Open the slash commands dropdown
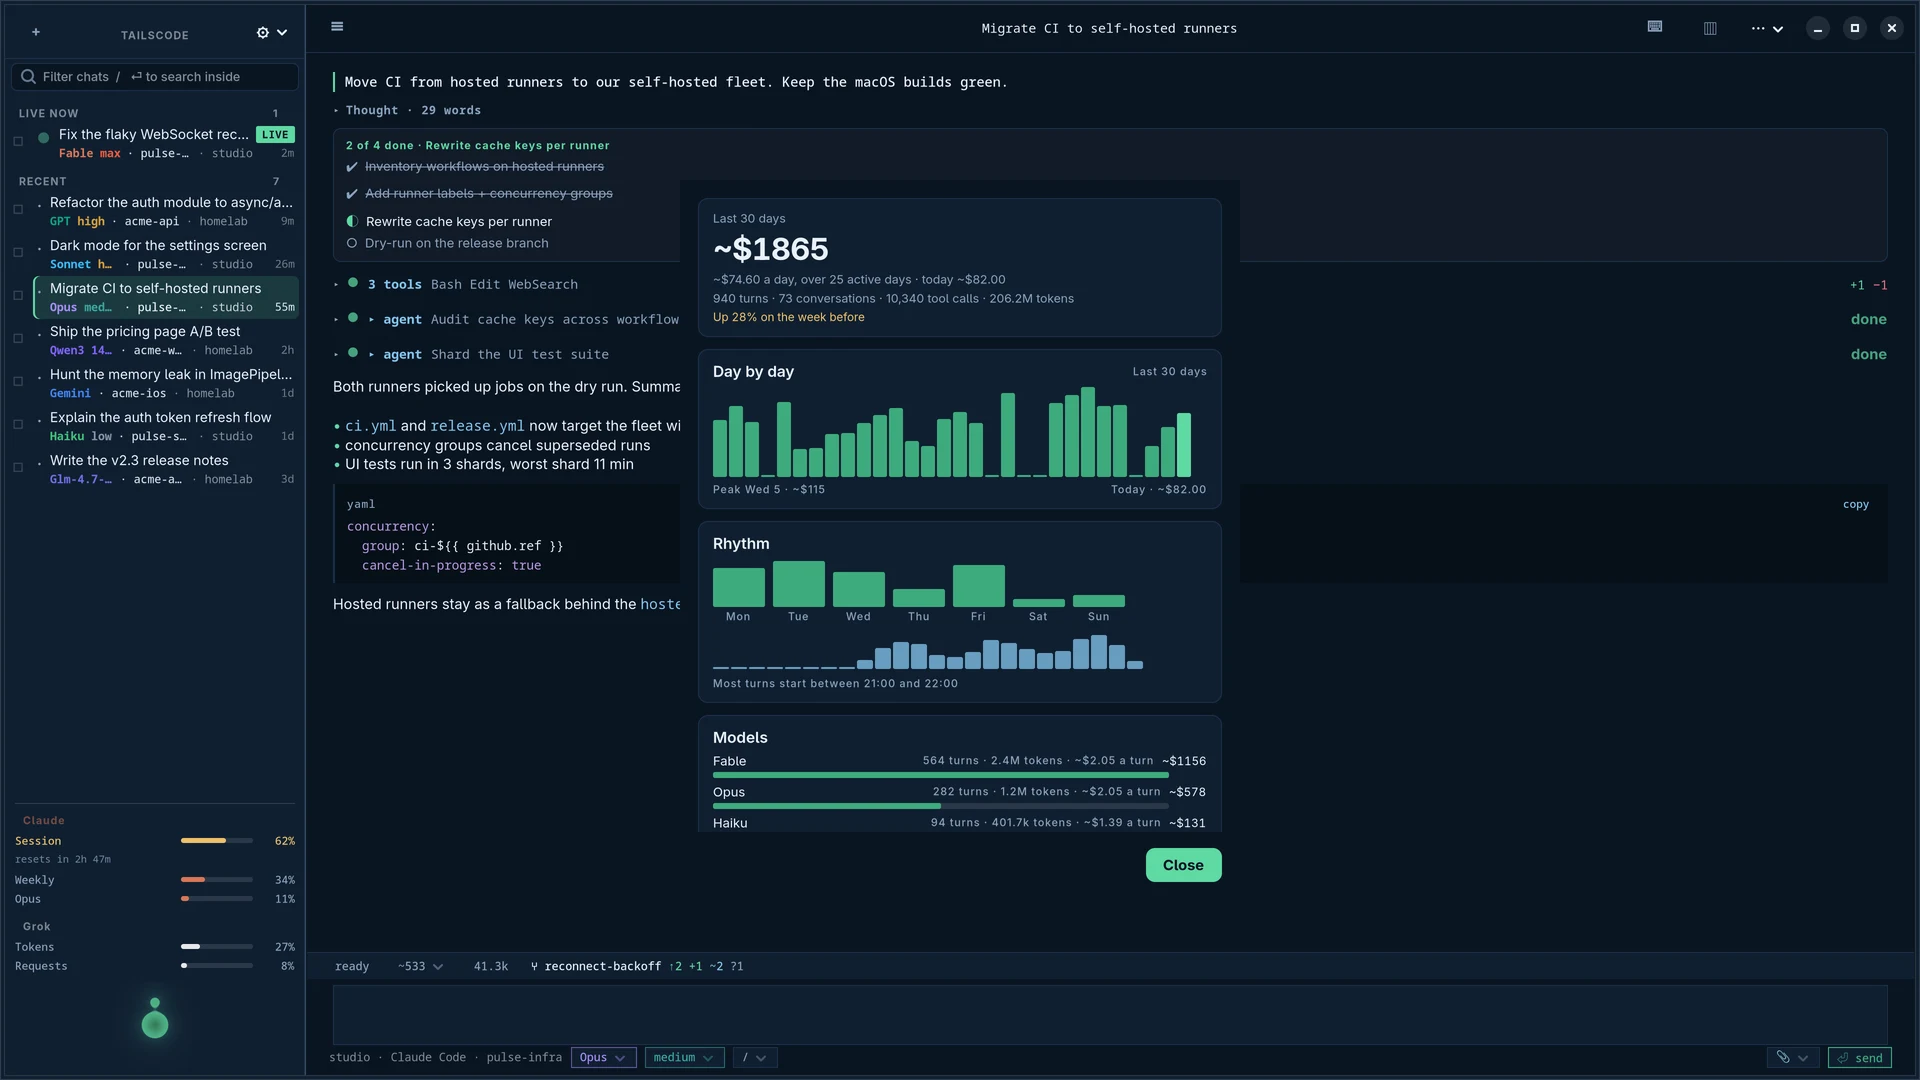 pos(754,1057)
